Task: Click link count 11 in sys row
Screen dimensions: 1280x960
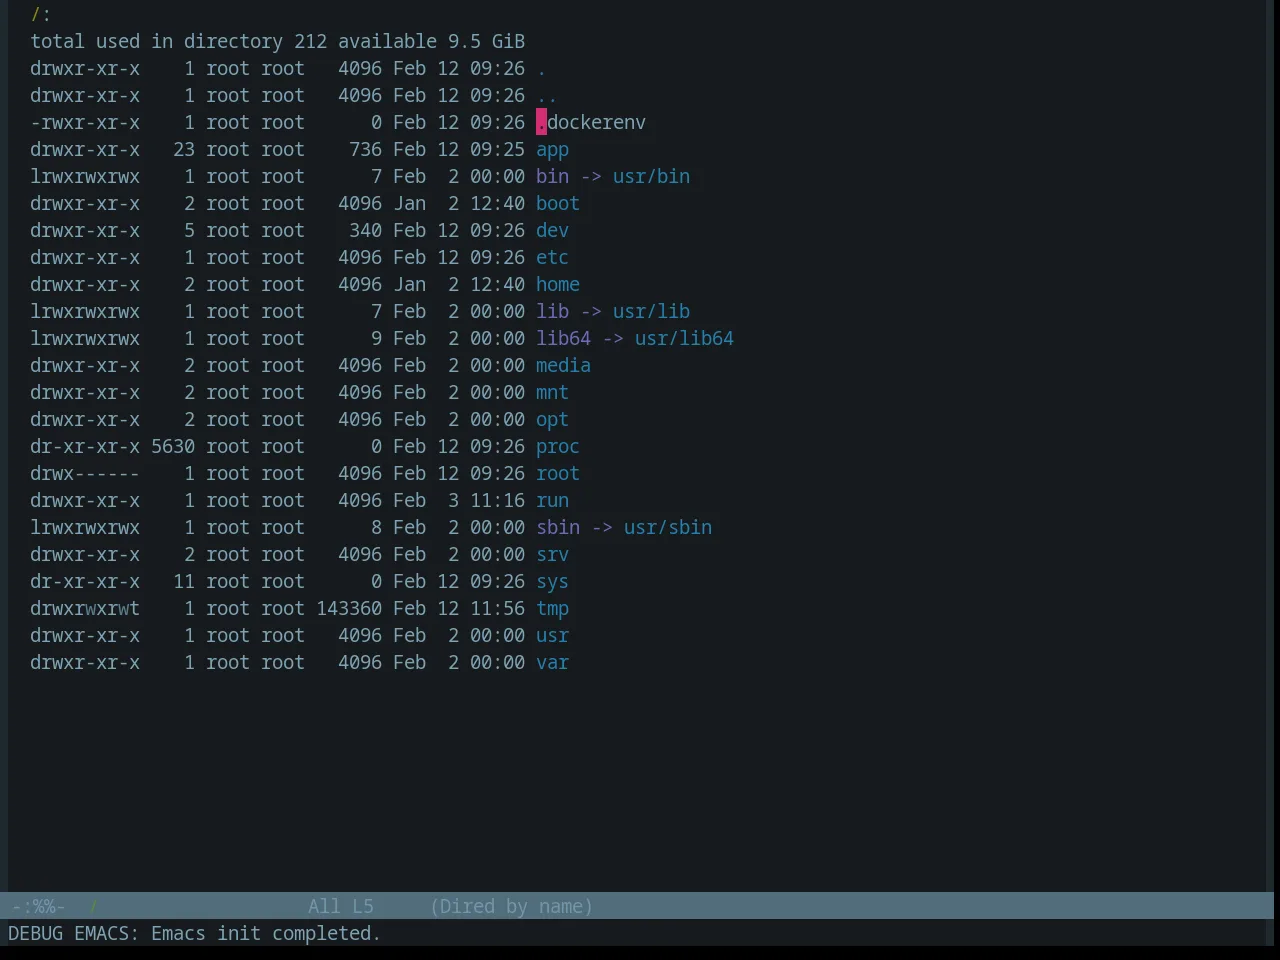Action: click(x=184, y=582)
